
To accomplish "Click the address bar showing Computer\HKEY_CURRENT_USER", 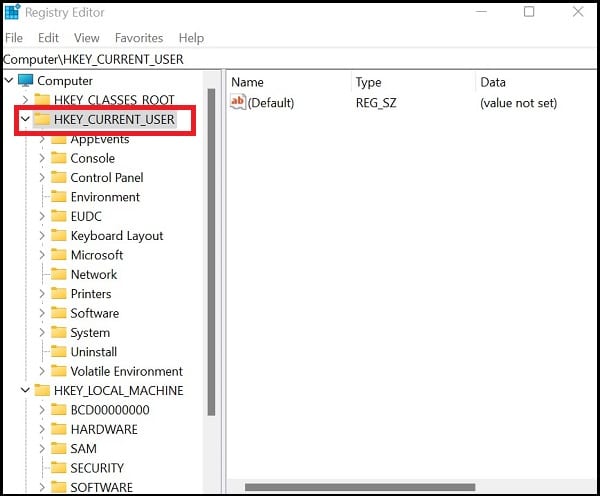I will point(300,59).
